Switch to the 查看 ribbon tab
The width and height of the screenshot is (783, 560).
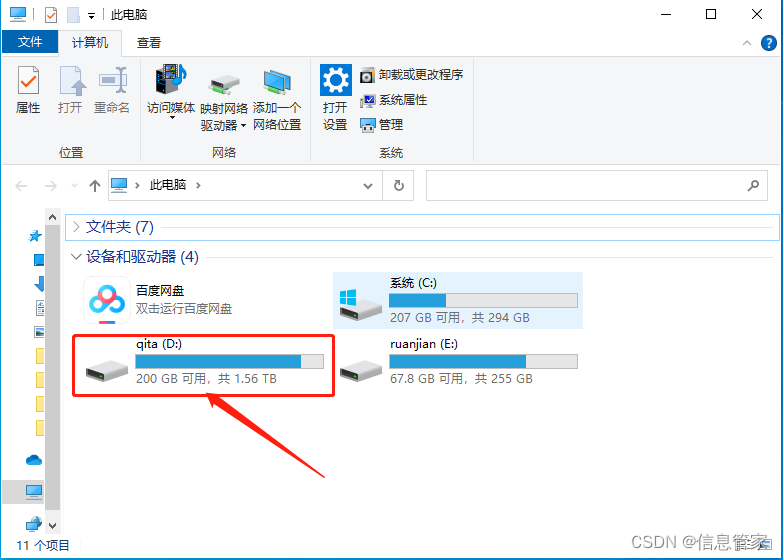coord(149,42)
